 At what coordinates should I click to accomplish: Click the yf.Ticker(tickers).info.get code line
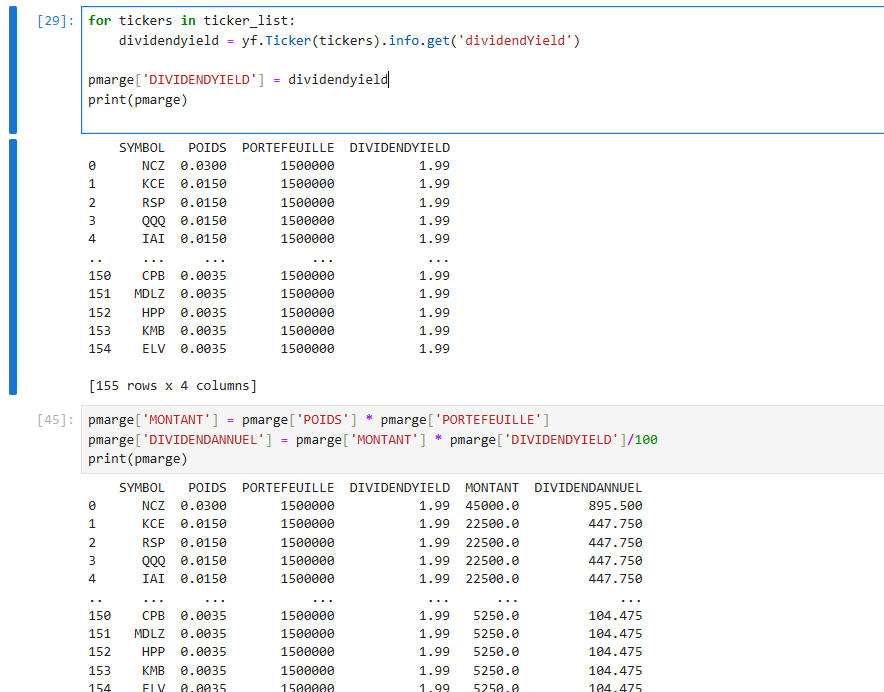click(x=349, y=41)
